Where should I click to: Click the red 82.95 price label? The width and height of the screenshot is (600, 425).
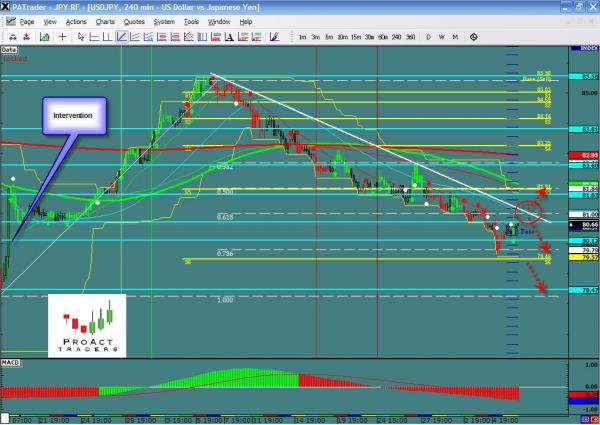[588, 155]
